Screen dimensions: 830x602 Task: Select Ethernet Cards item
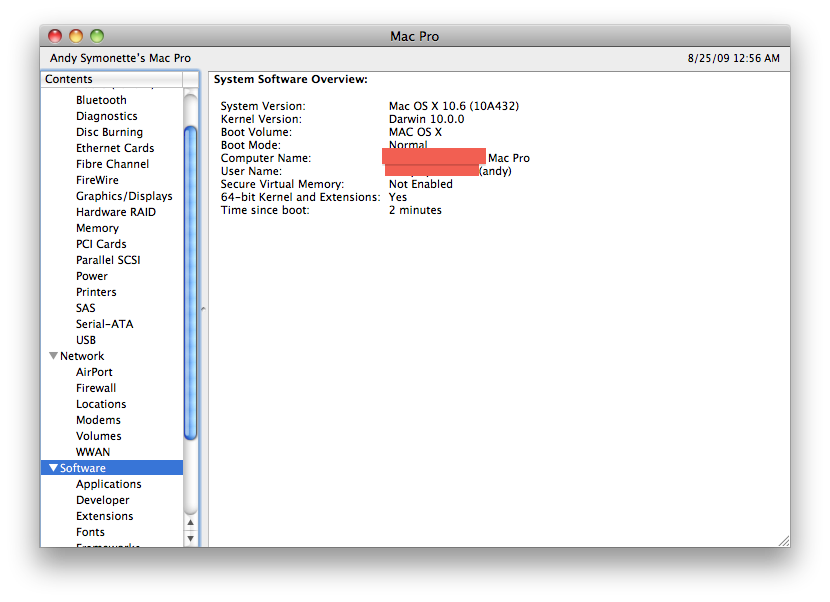tap(115, 148)
